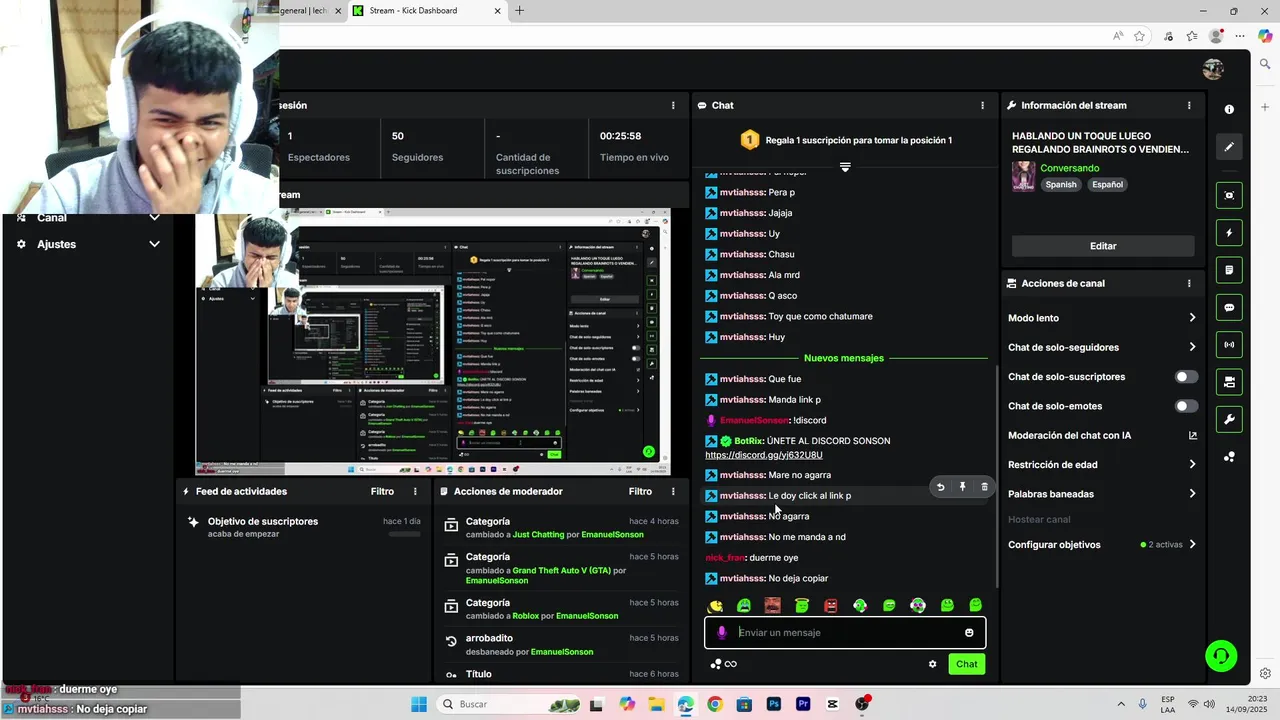Viewport: 1280px width, 720px height.
Task: Toggle Chat de solo-emotes switch
Action: [x=1186, y=406]
